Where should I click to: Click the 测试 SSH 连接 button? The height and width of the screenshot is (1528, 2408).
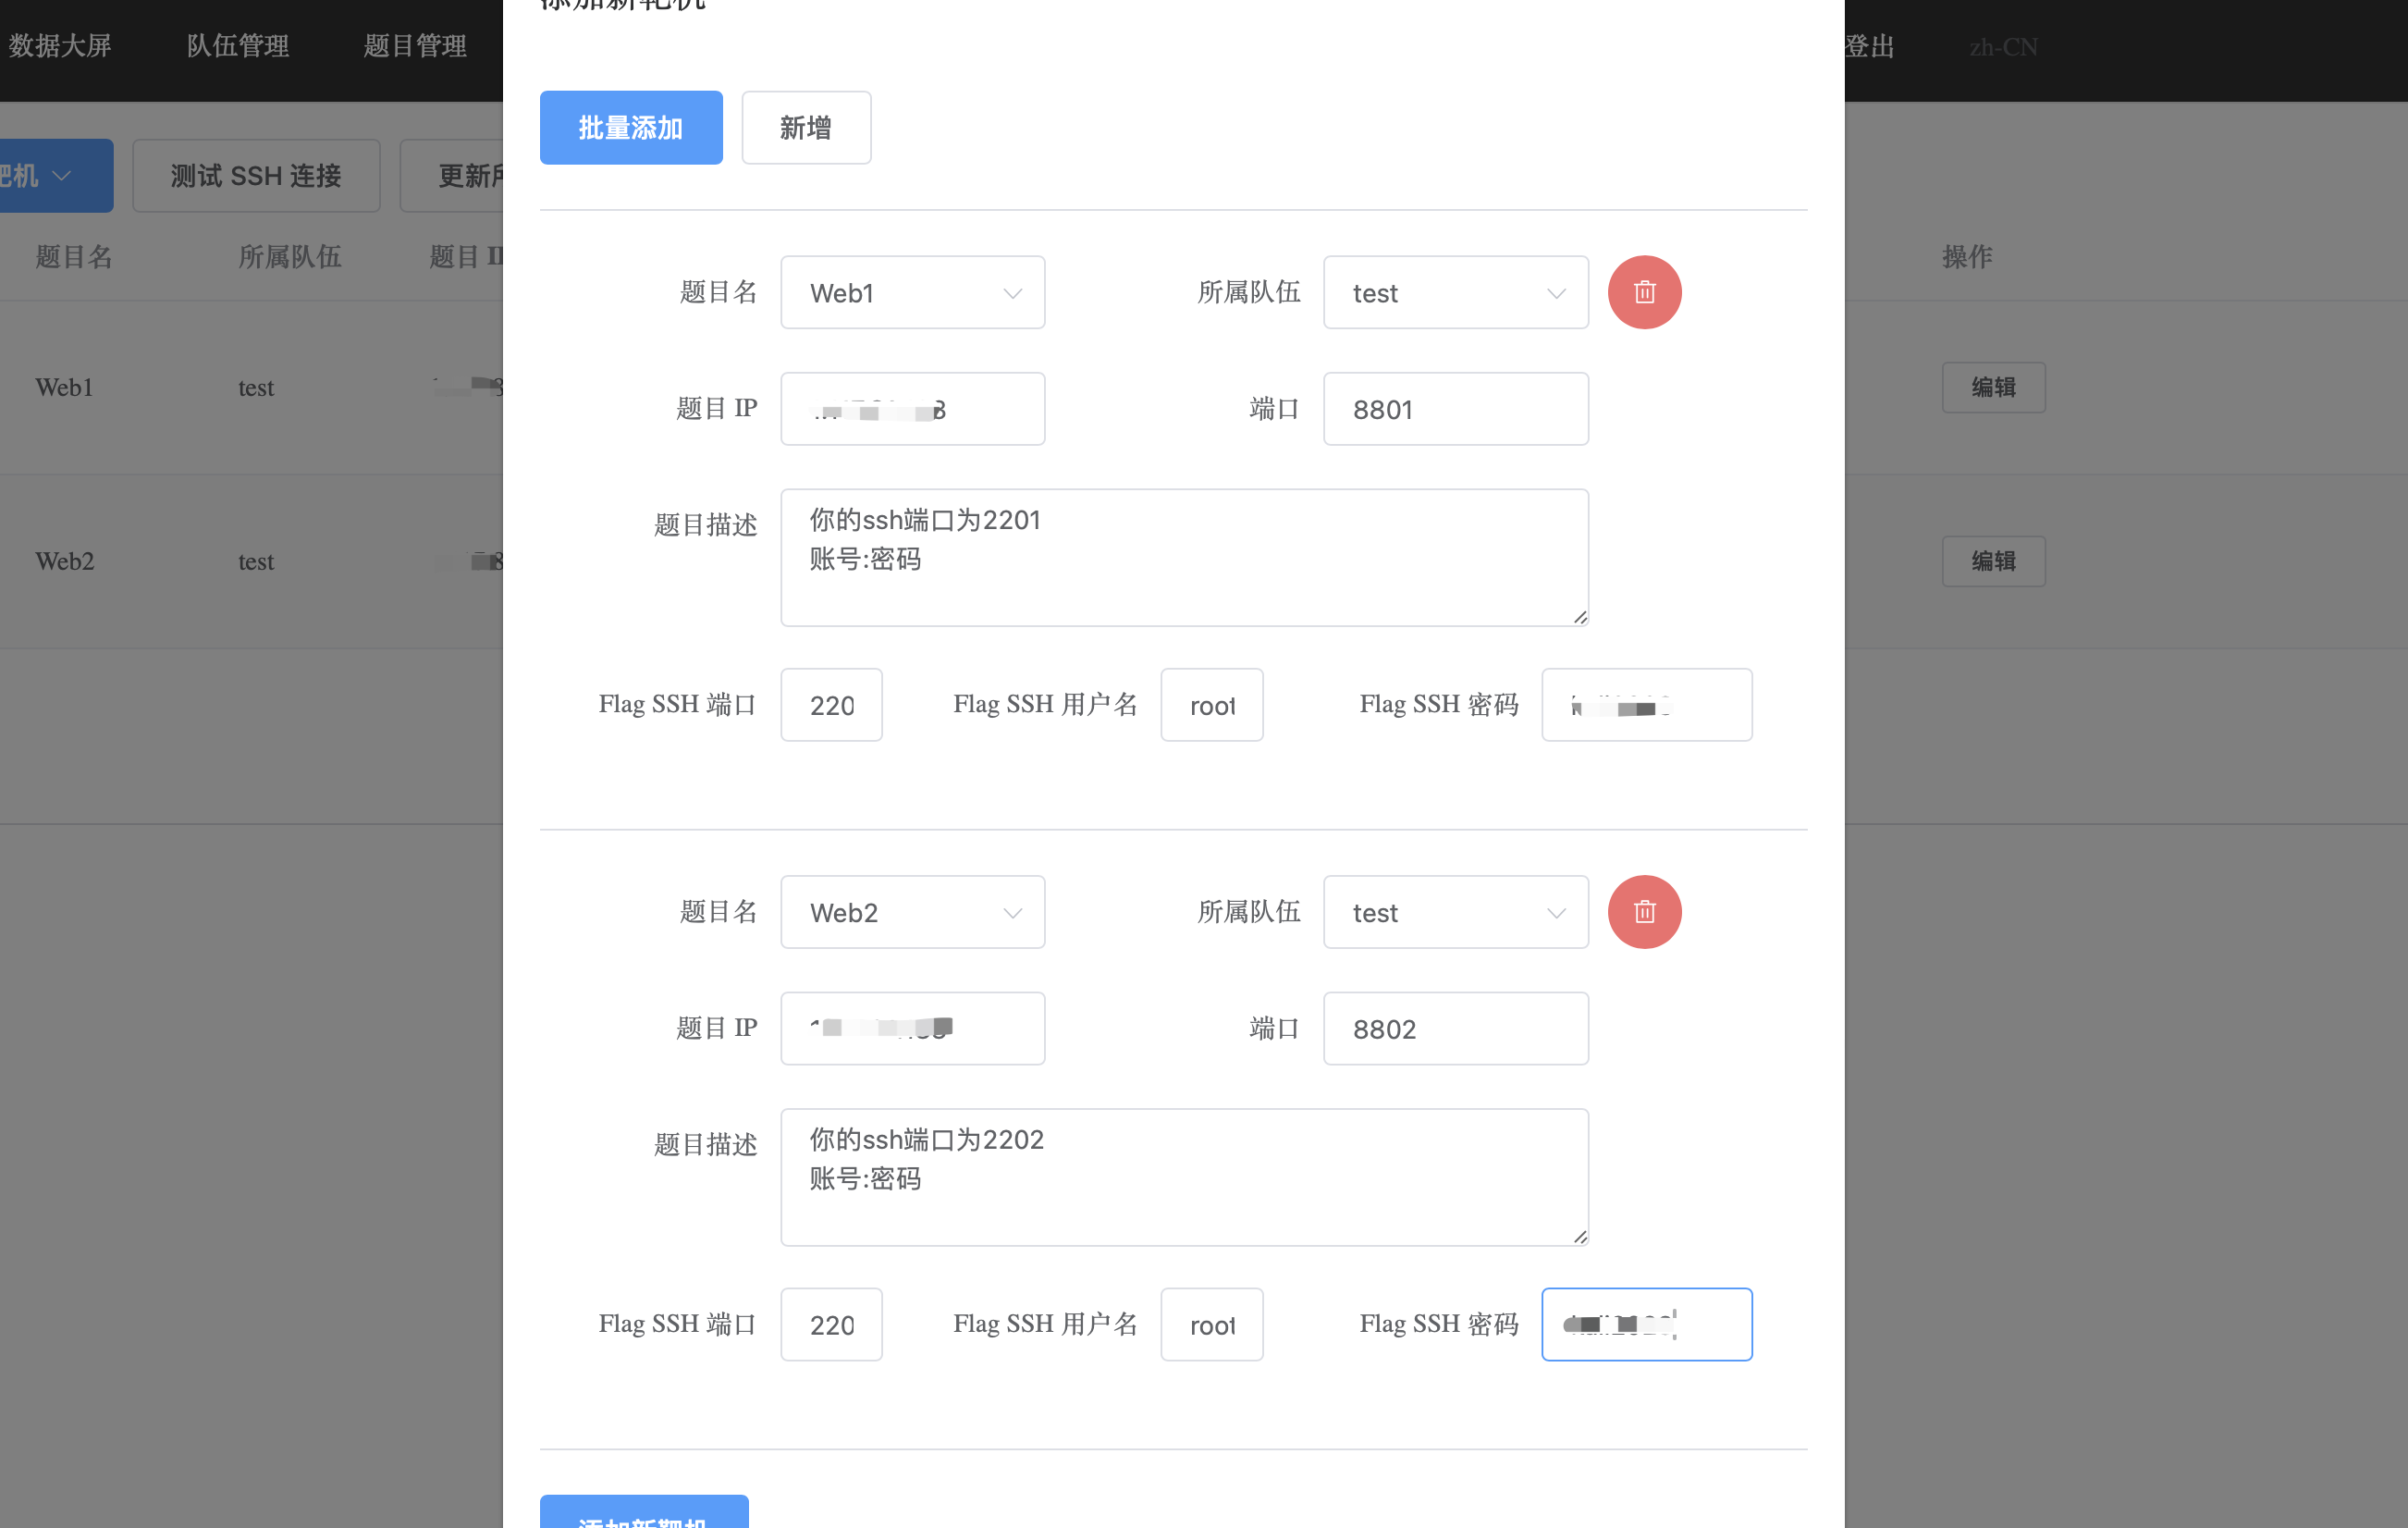point(256,176)
